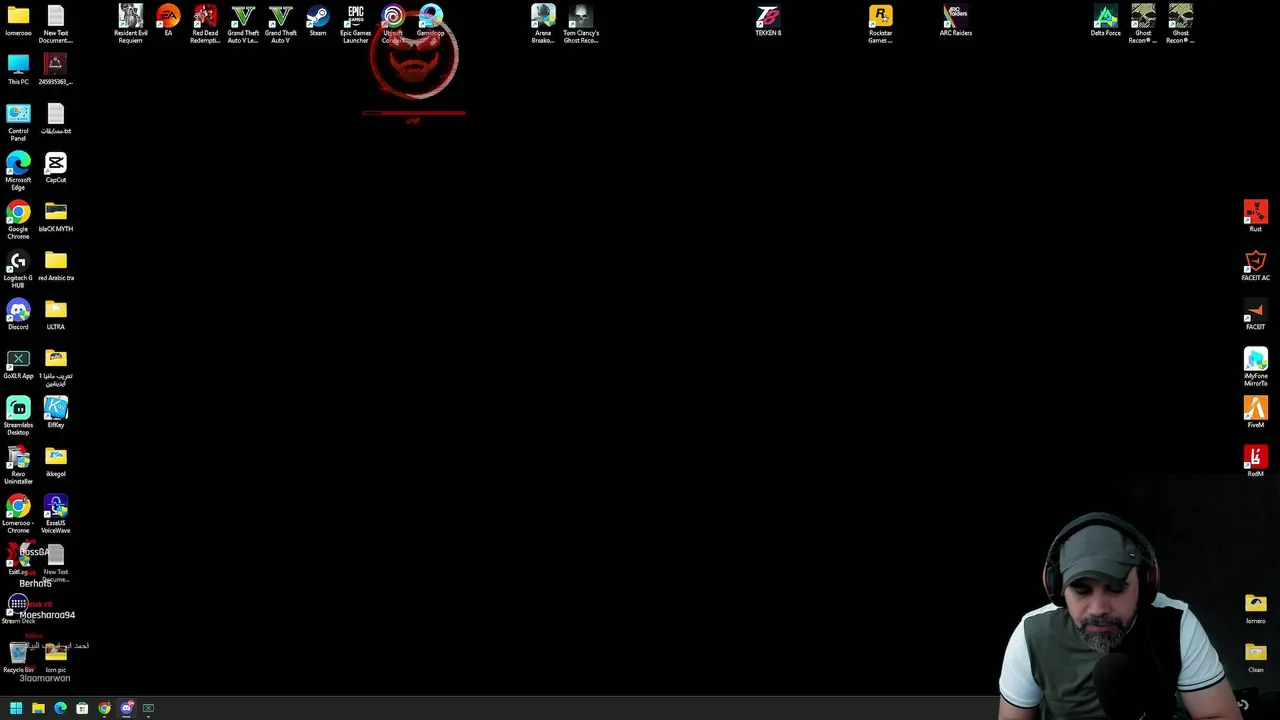Launch FiveM shortcut

click(1256, 413)
